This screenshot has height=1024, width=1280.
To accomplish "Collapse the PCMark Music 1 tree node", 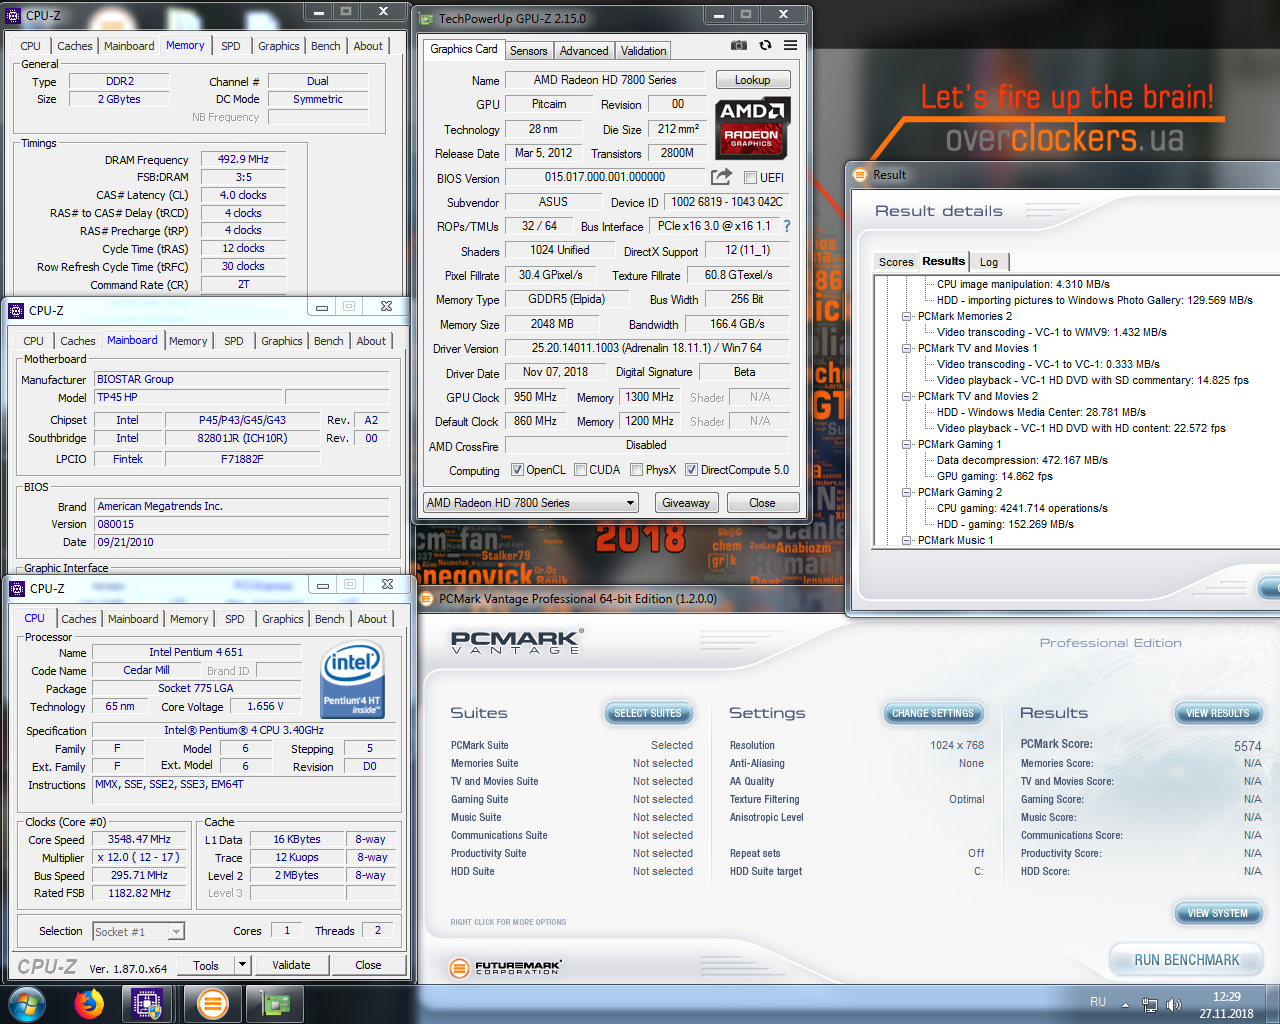I will pos(906,540).
